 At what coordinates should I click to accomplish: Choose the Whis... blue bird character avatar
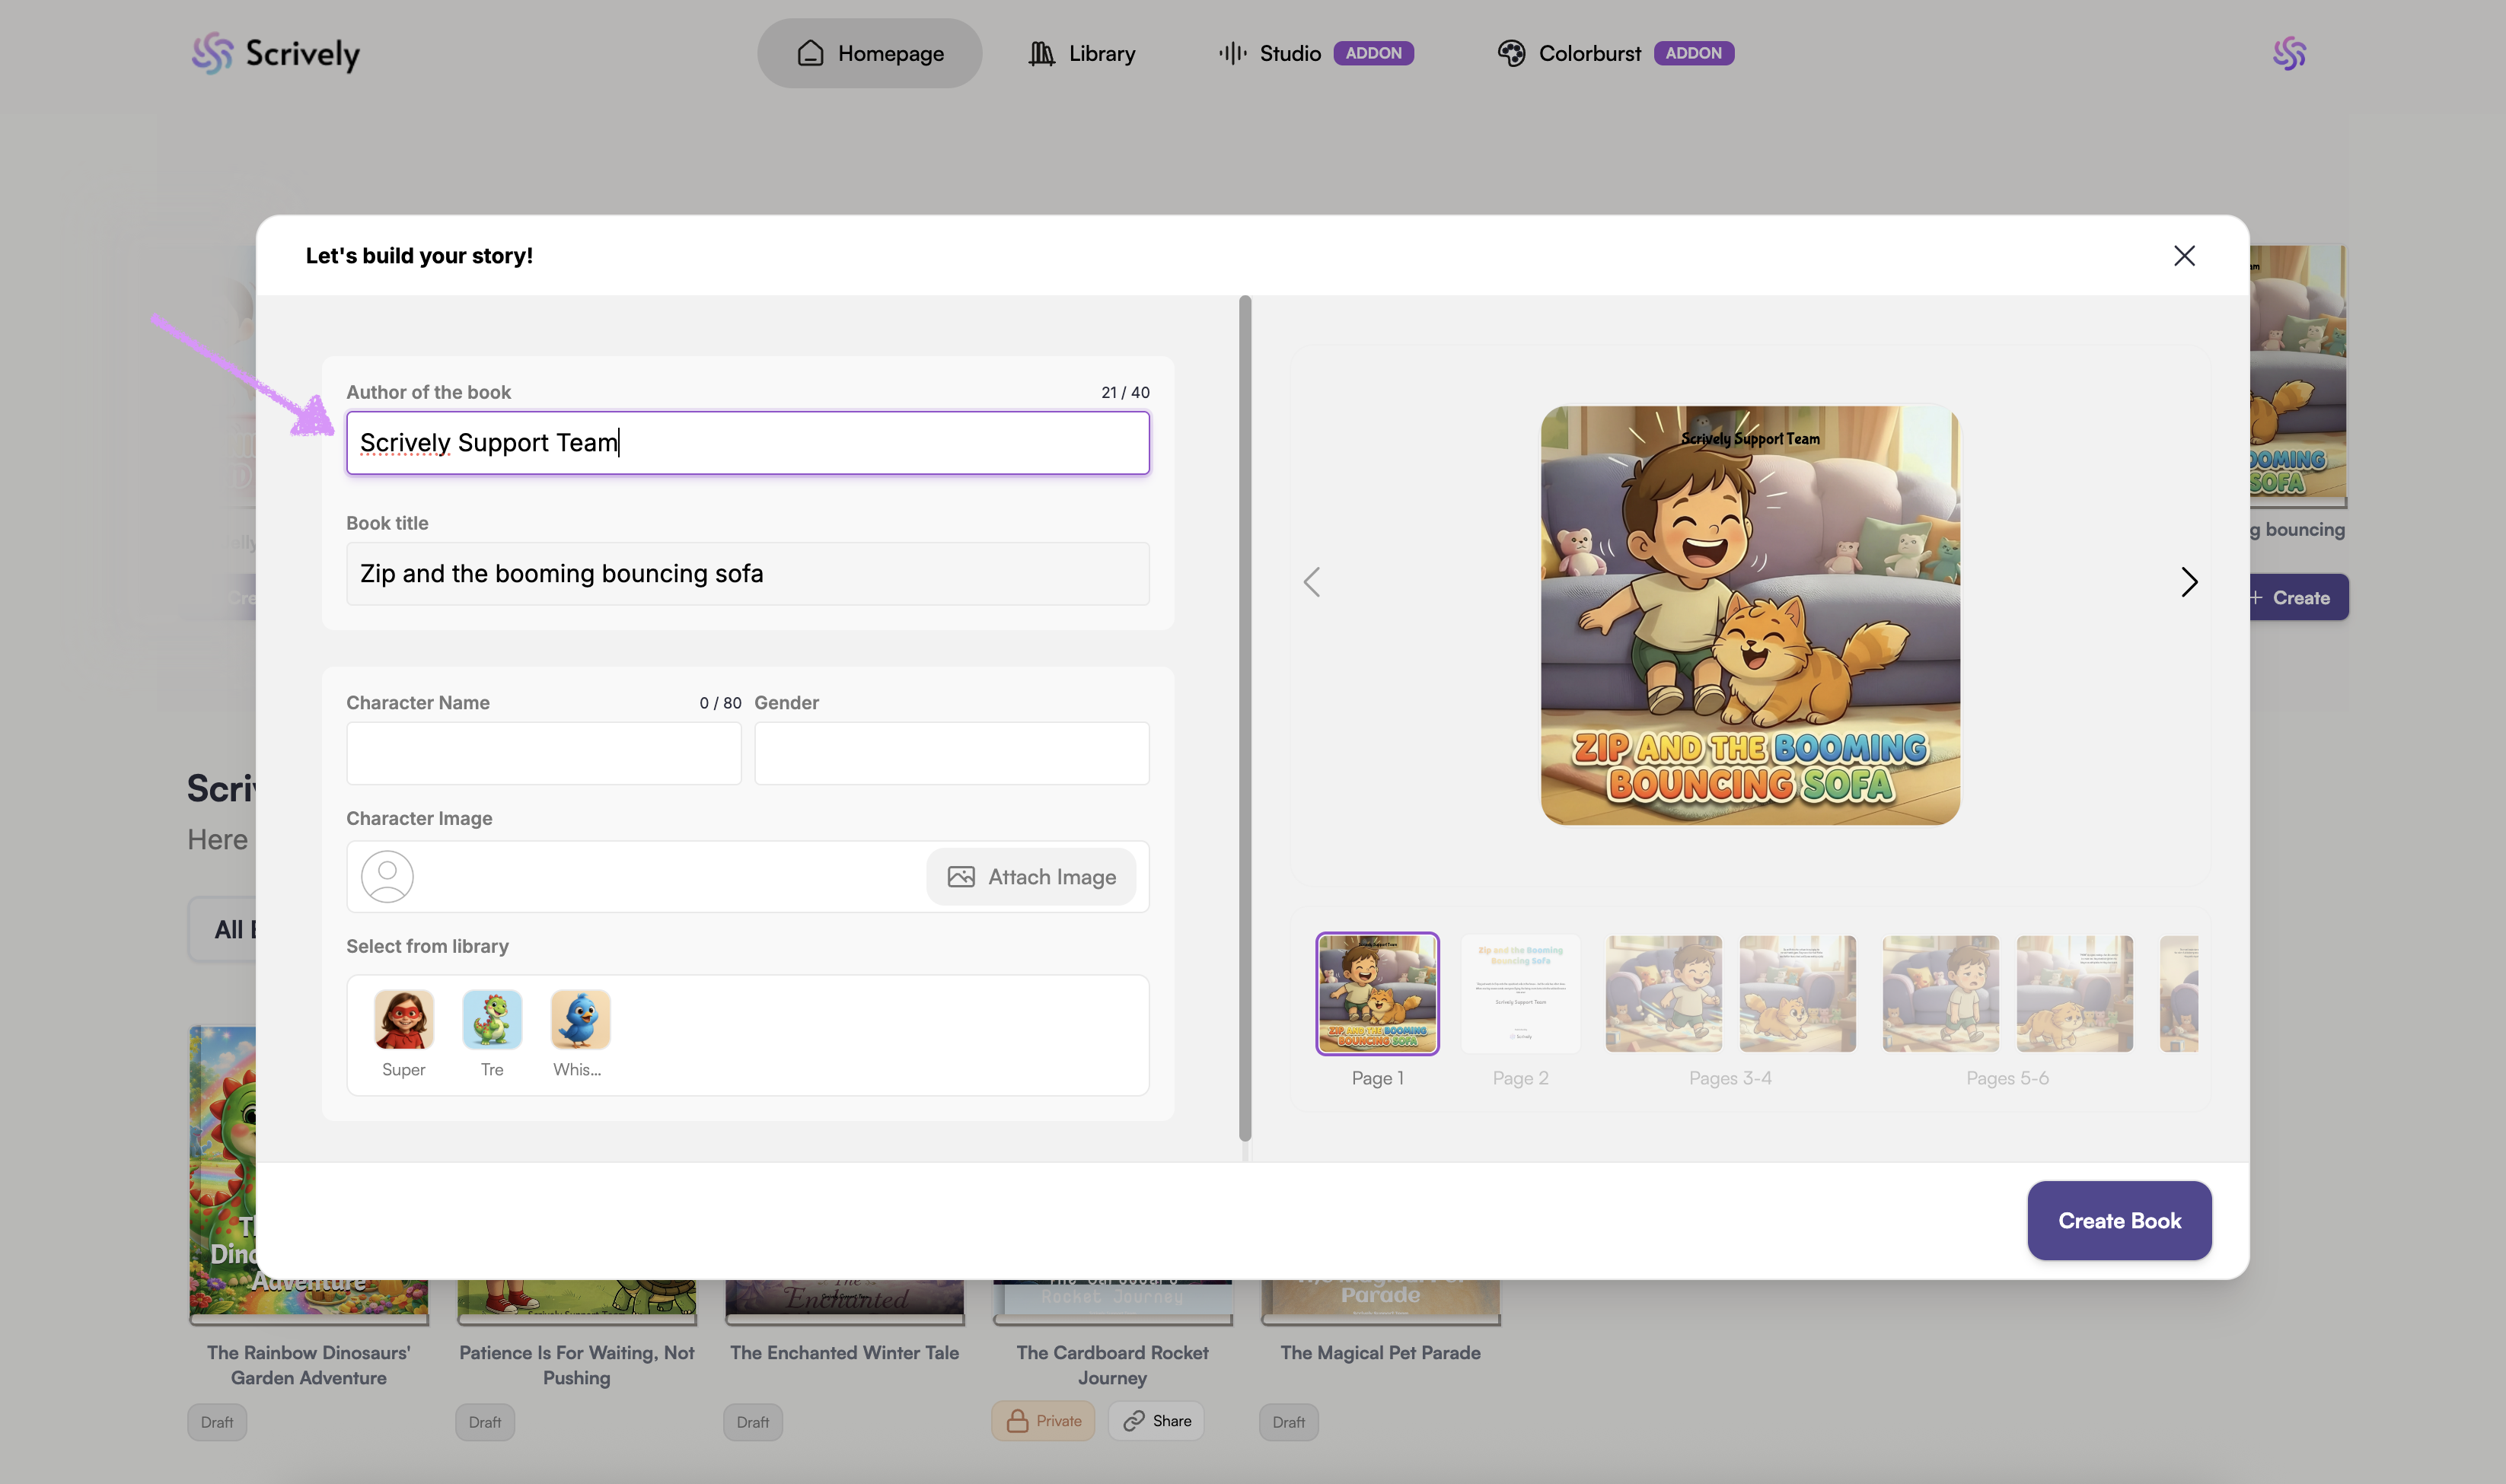pos(580,1019)
